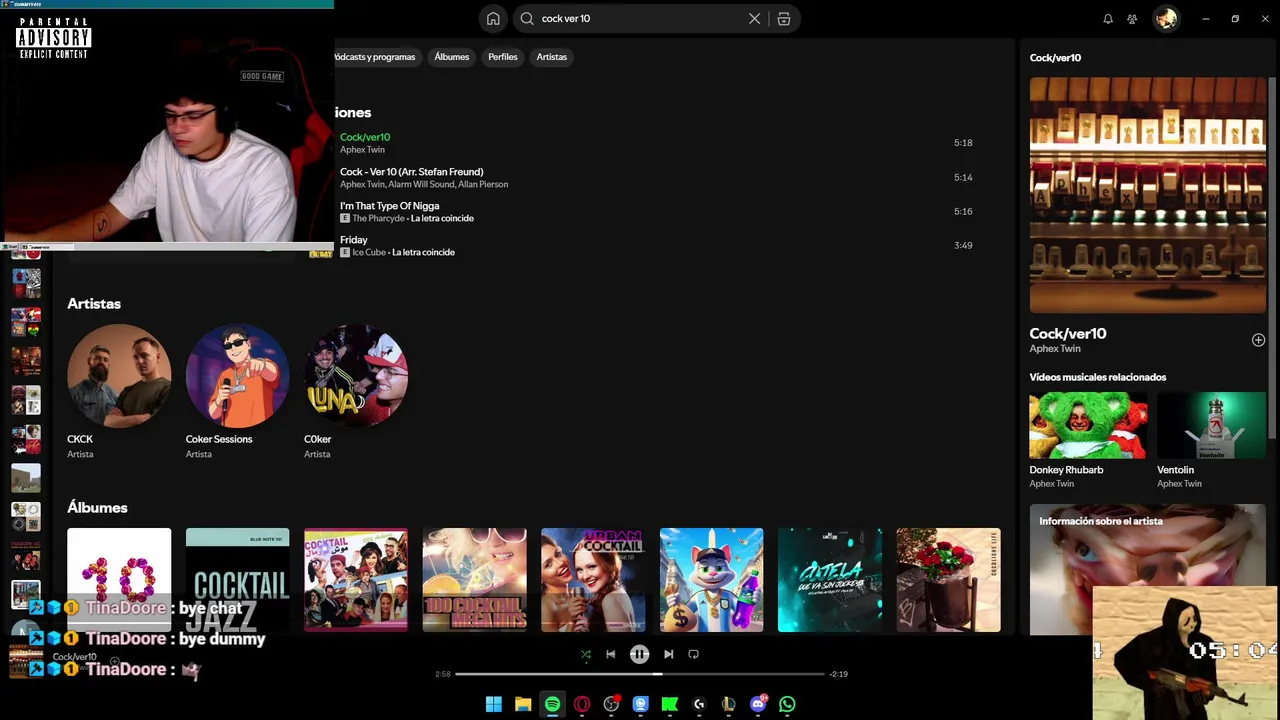
Task: Focus the search field containing 'cock ver 10'
Action: tap(657, 19)
